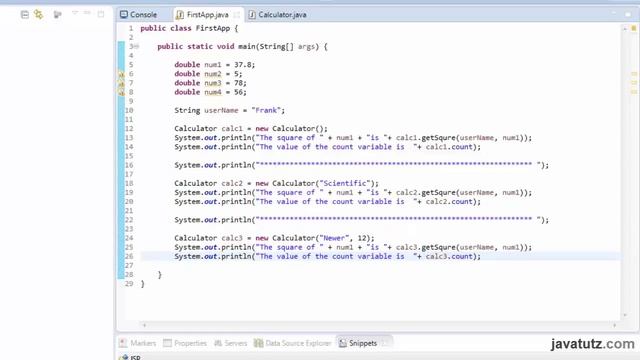Screen dimensions: 640x360
Task: Click vertical scrollbar down arrow
Action: [625, 315]
